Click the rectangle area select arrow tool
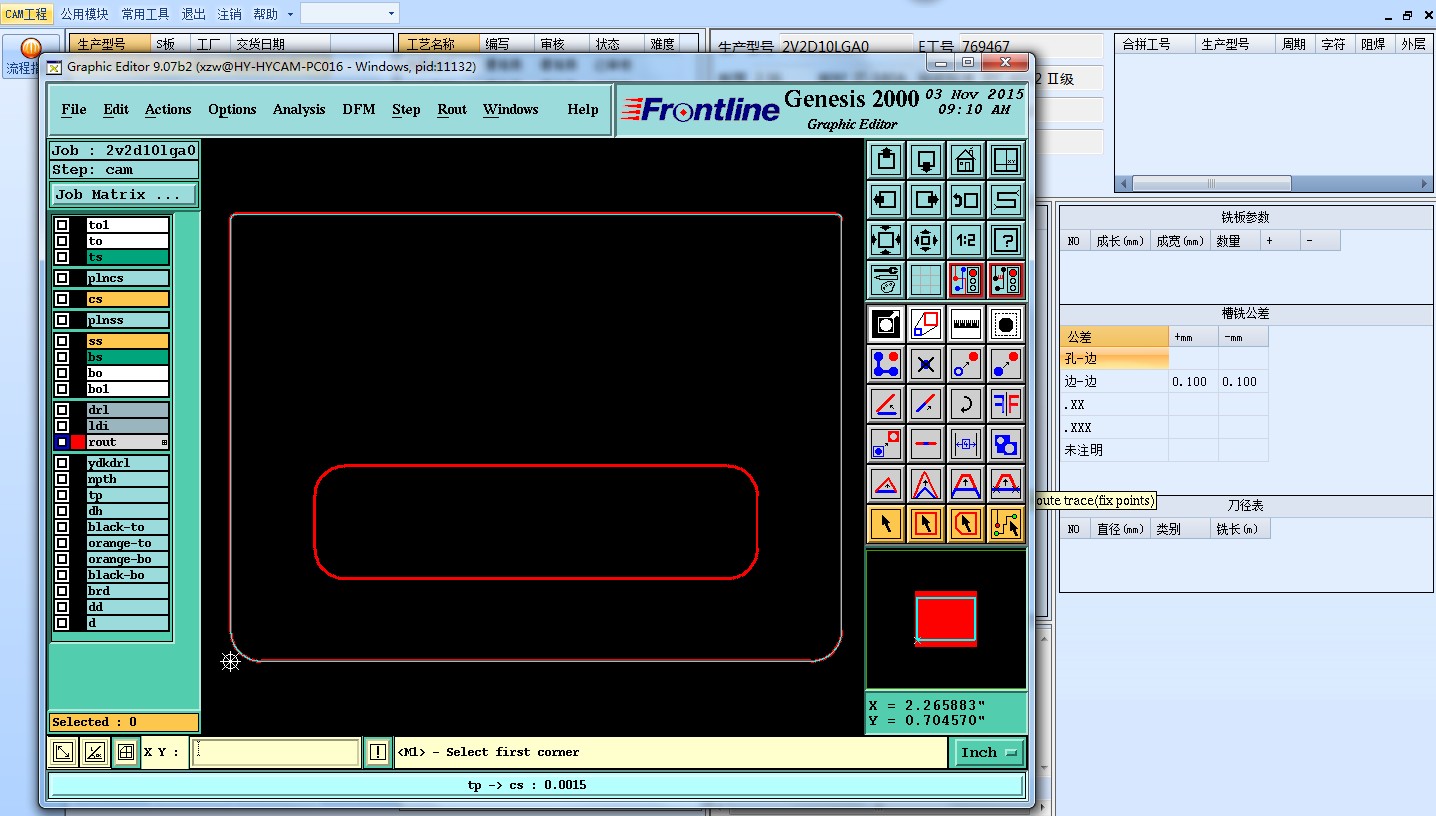The height and width of the screenshot is (816, 1436). (x=925, y=524)
